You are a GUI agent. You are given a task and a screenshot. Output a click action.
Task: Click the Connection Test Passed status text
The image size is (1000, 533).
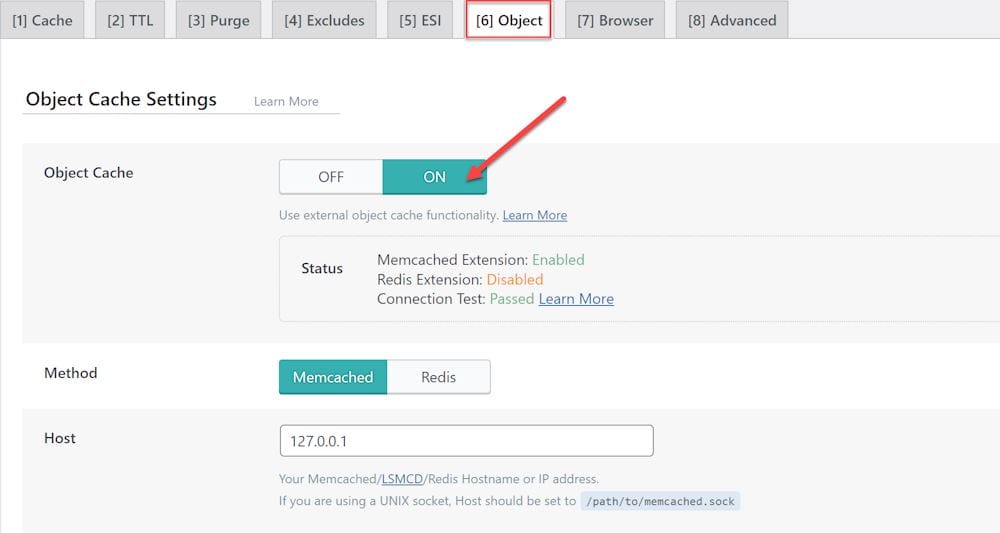pyautogui.click(x=455, y=299)
